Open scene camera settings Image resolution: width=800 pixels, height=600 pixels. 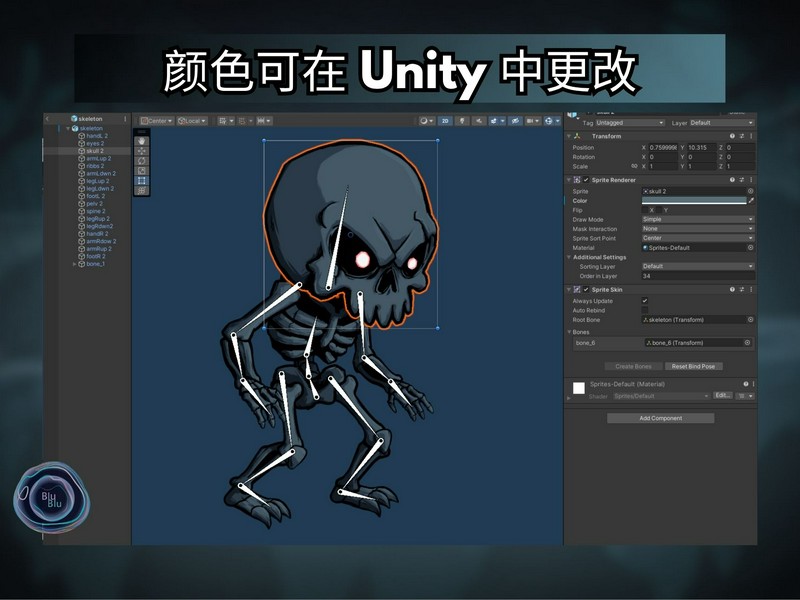click(x=533, y=121)
